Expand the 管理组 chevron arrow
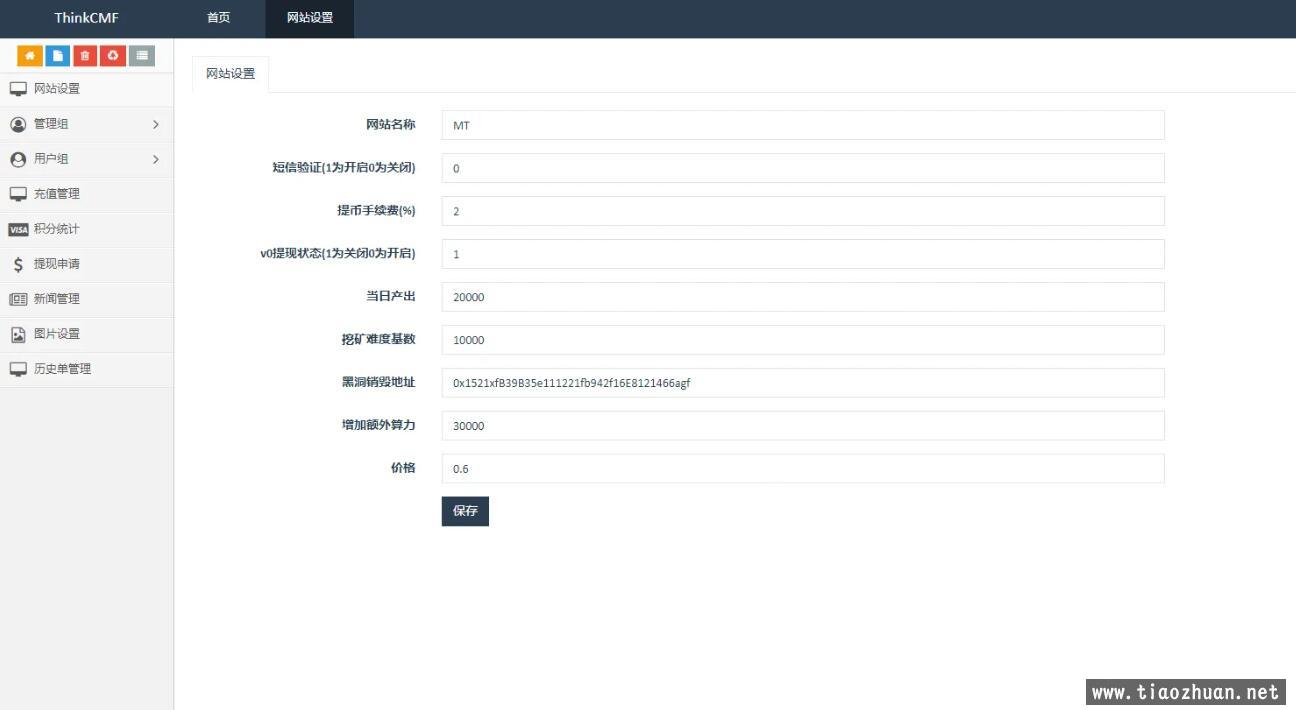This screenshot has height=710, width=1296. click(156, 124)
